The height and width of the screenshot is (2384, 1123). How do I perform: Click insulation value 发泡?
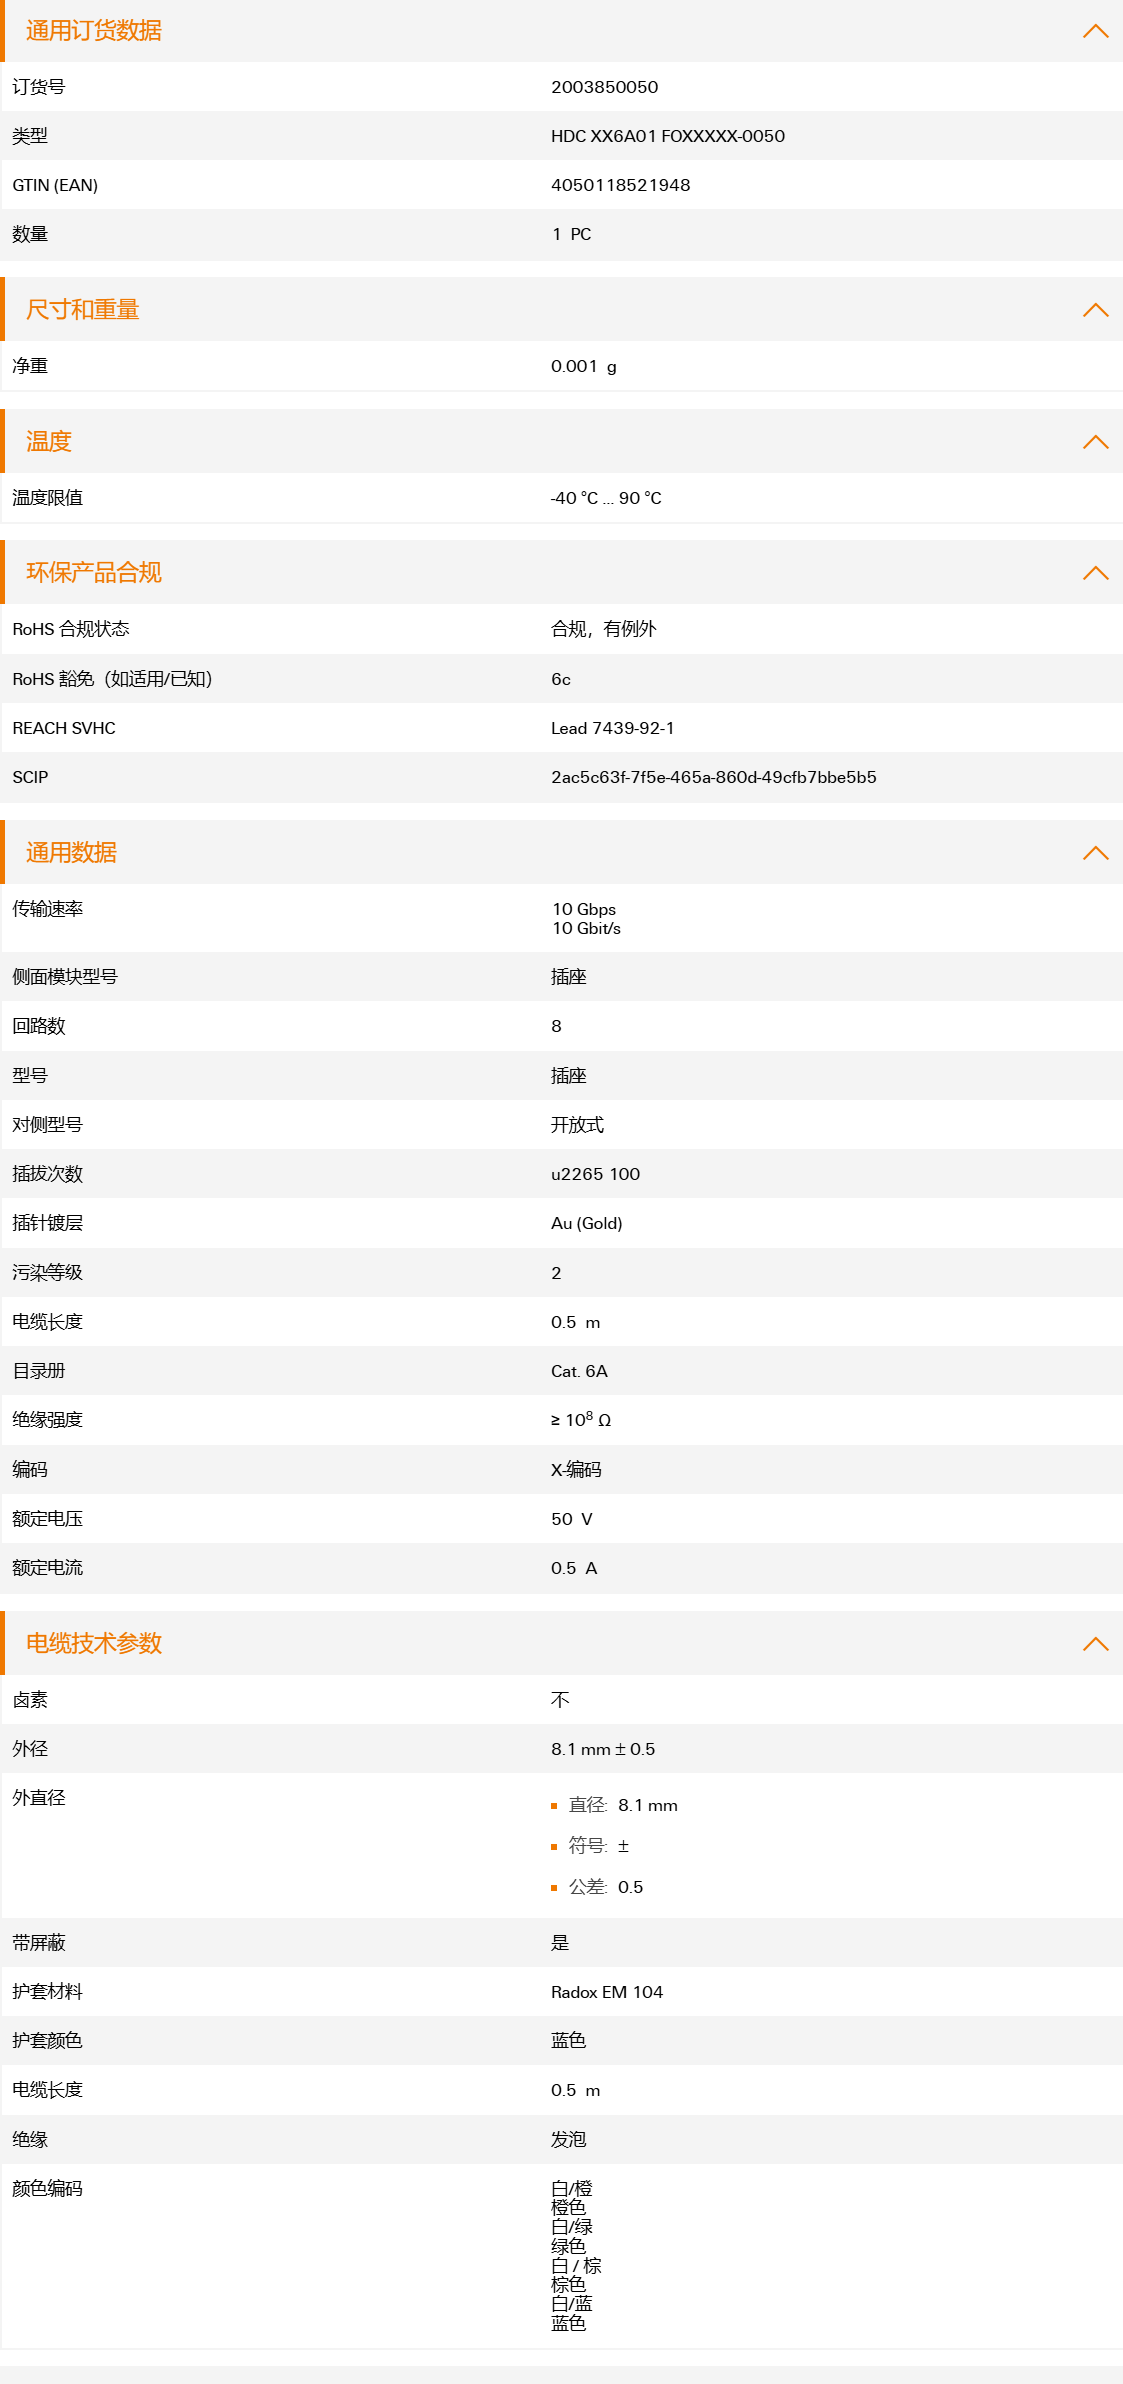click(569, 2140)
